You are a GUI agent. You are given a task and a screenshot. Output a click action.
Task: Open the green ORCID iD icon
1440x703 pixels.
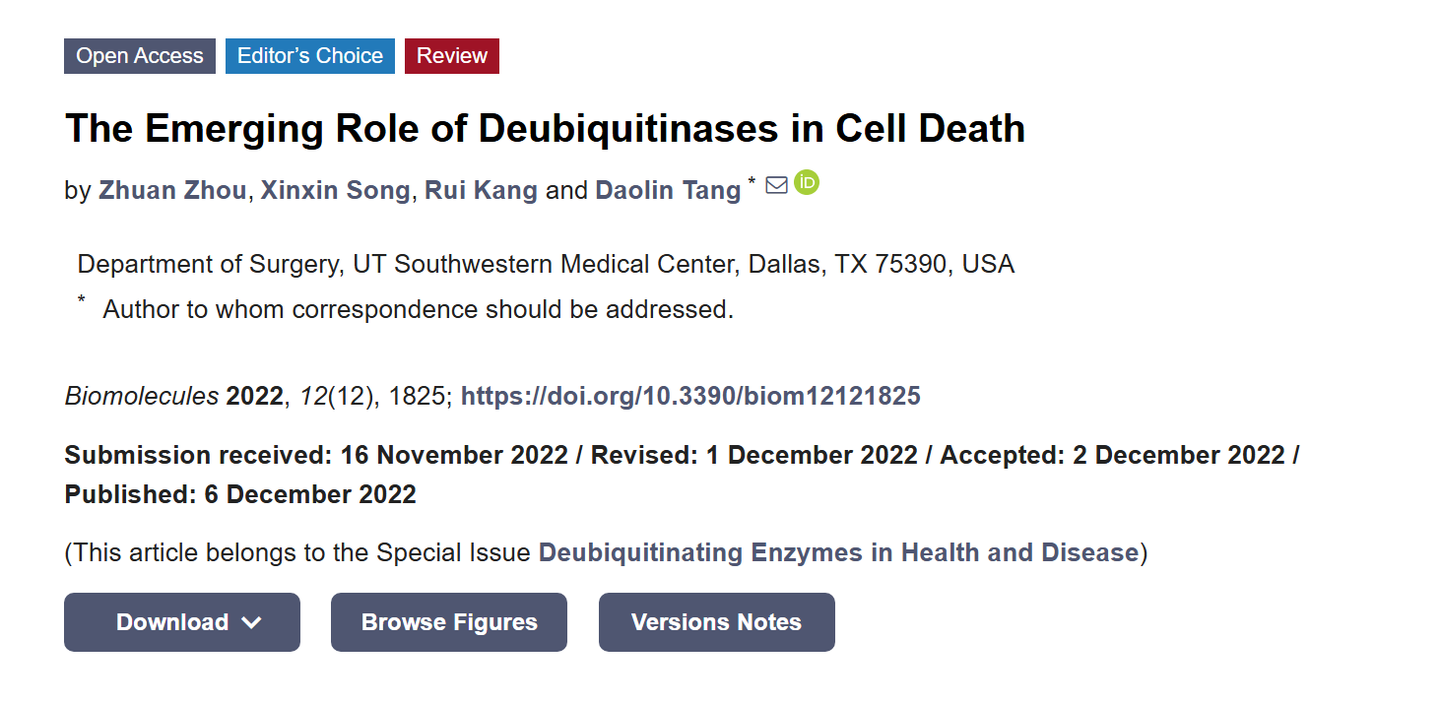pos(807,183)
